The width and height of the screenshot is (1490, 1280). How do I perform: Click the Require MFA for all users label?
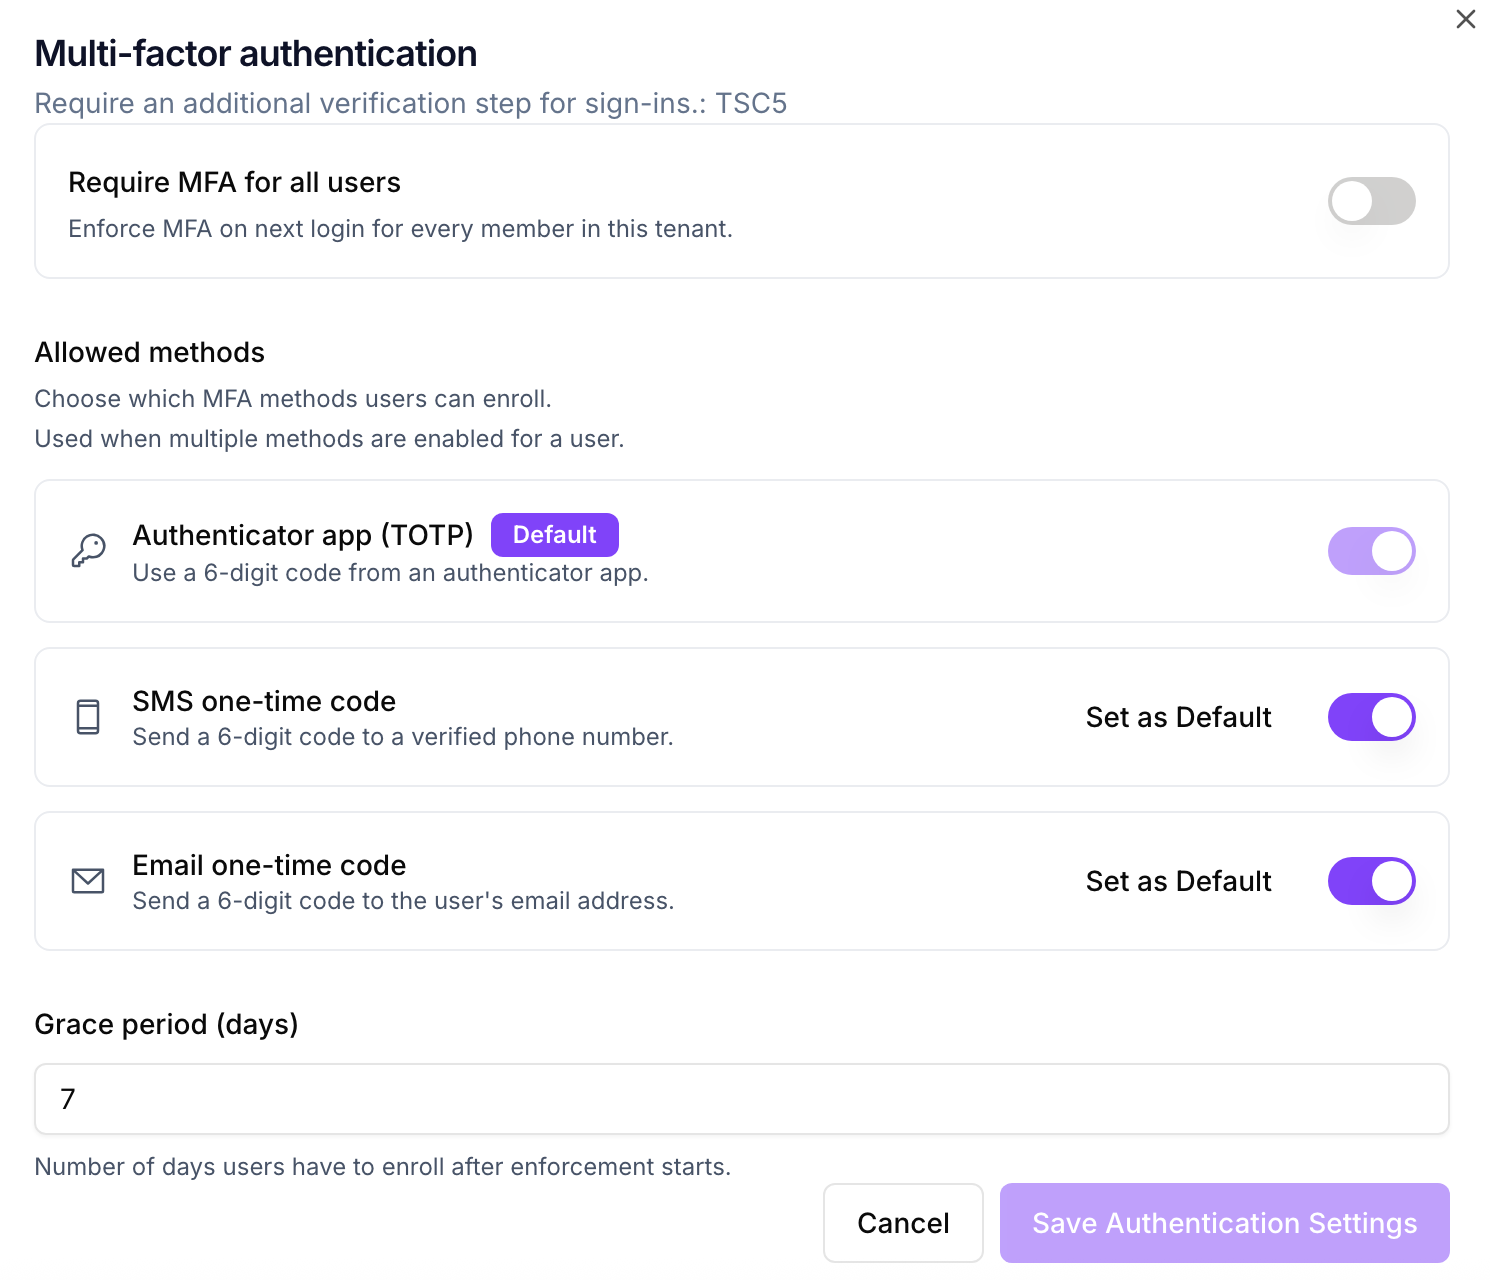[x=234, y=182]
